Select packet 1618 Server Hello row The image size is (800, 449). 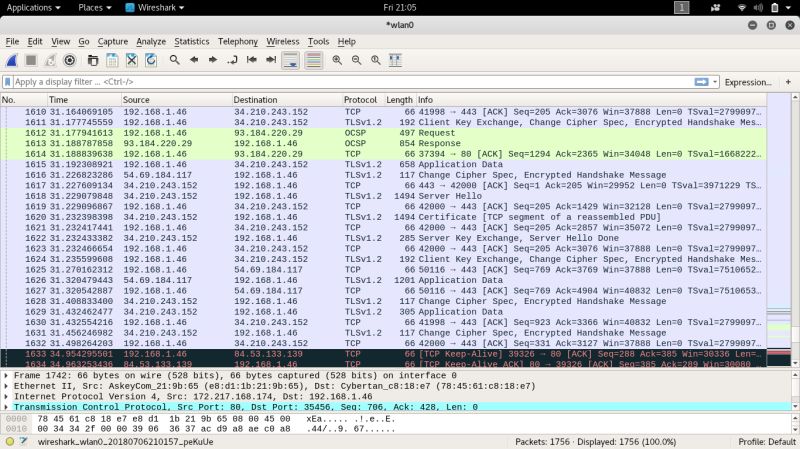point(383,196)
